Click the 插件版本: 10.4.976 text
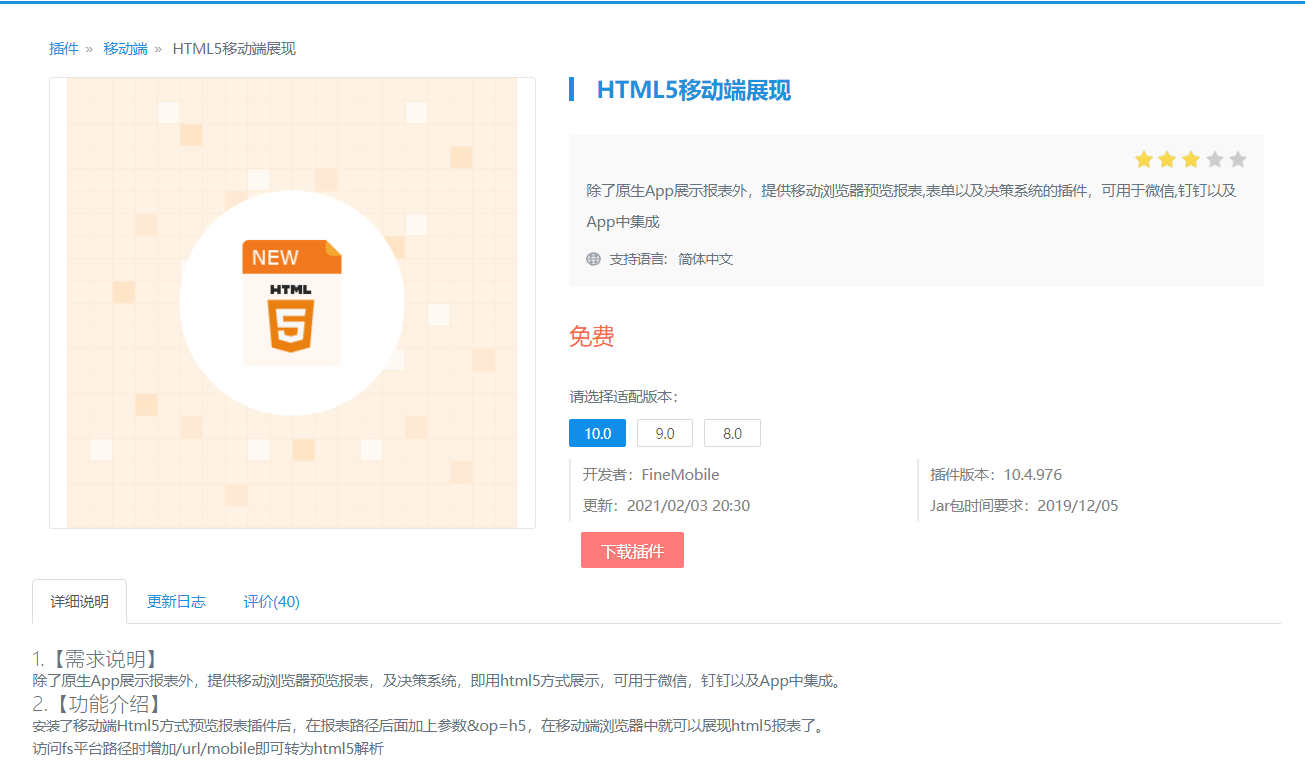 [996, 474]
